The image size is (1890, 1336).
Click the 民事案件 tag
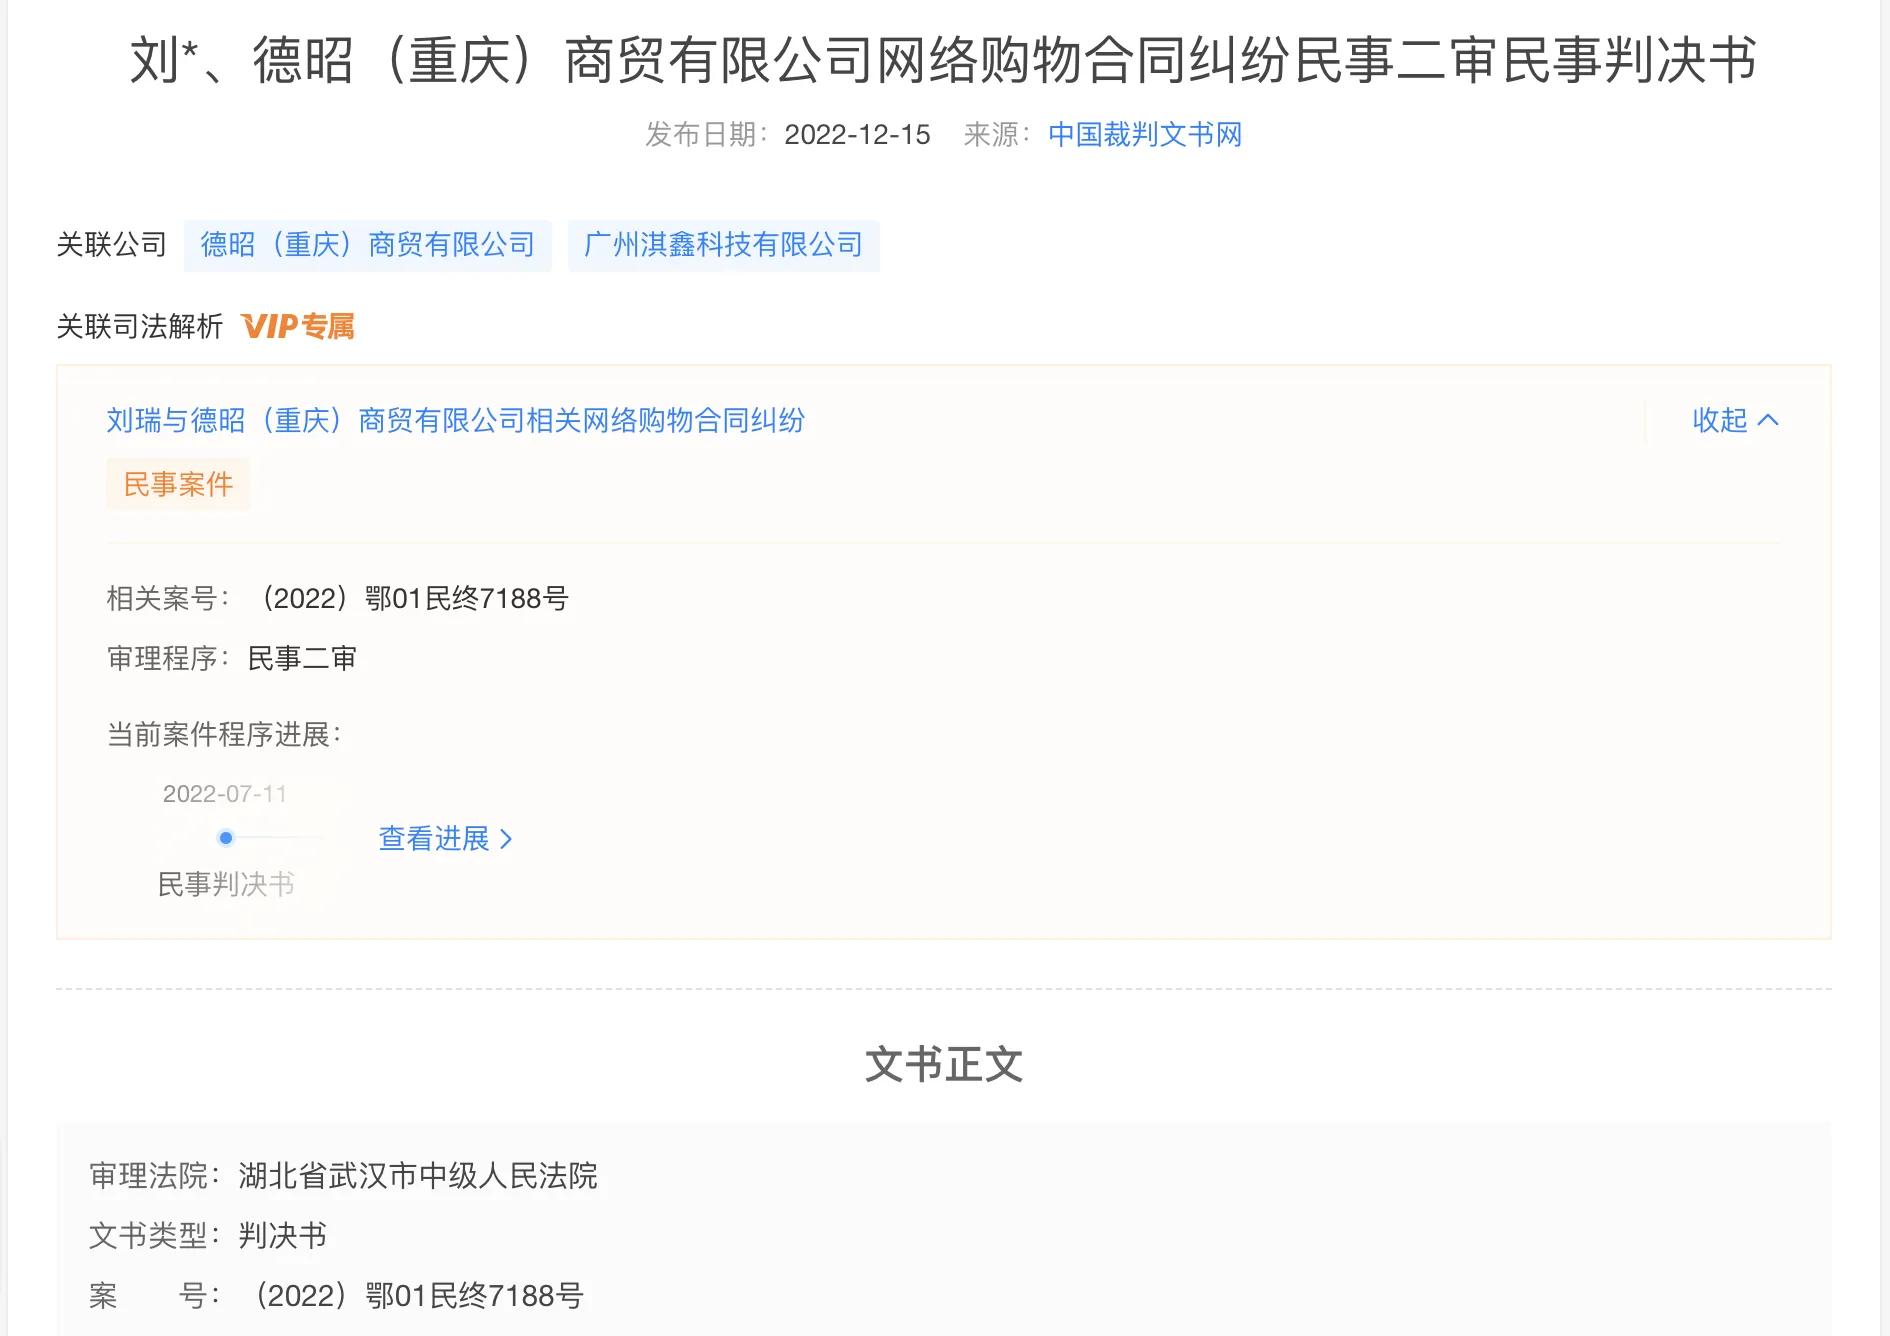pos(178,484)
